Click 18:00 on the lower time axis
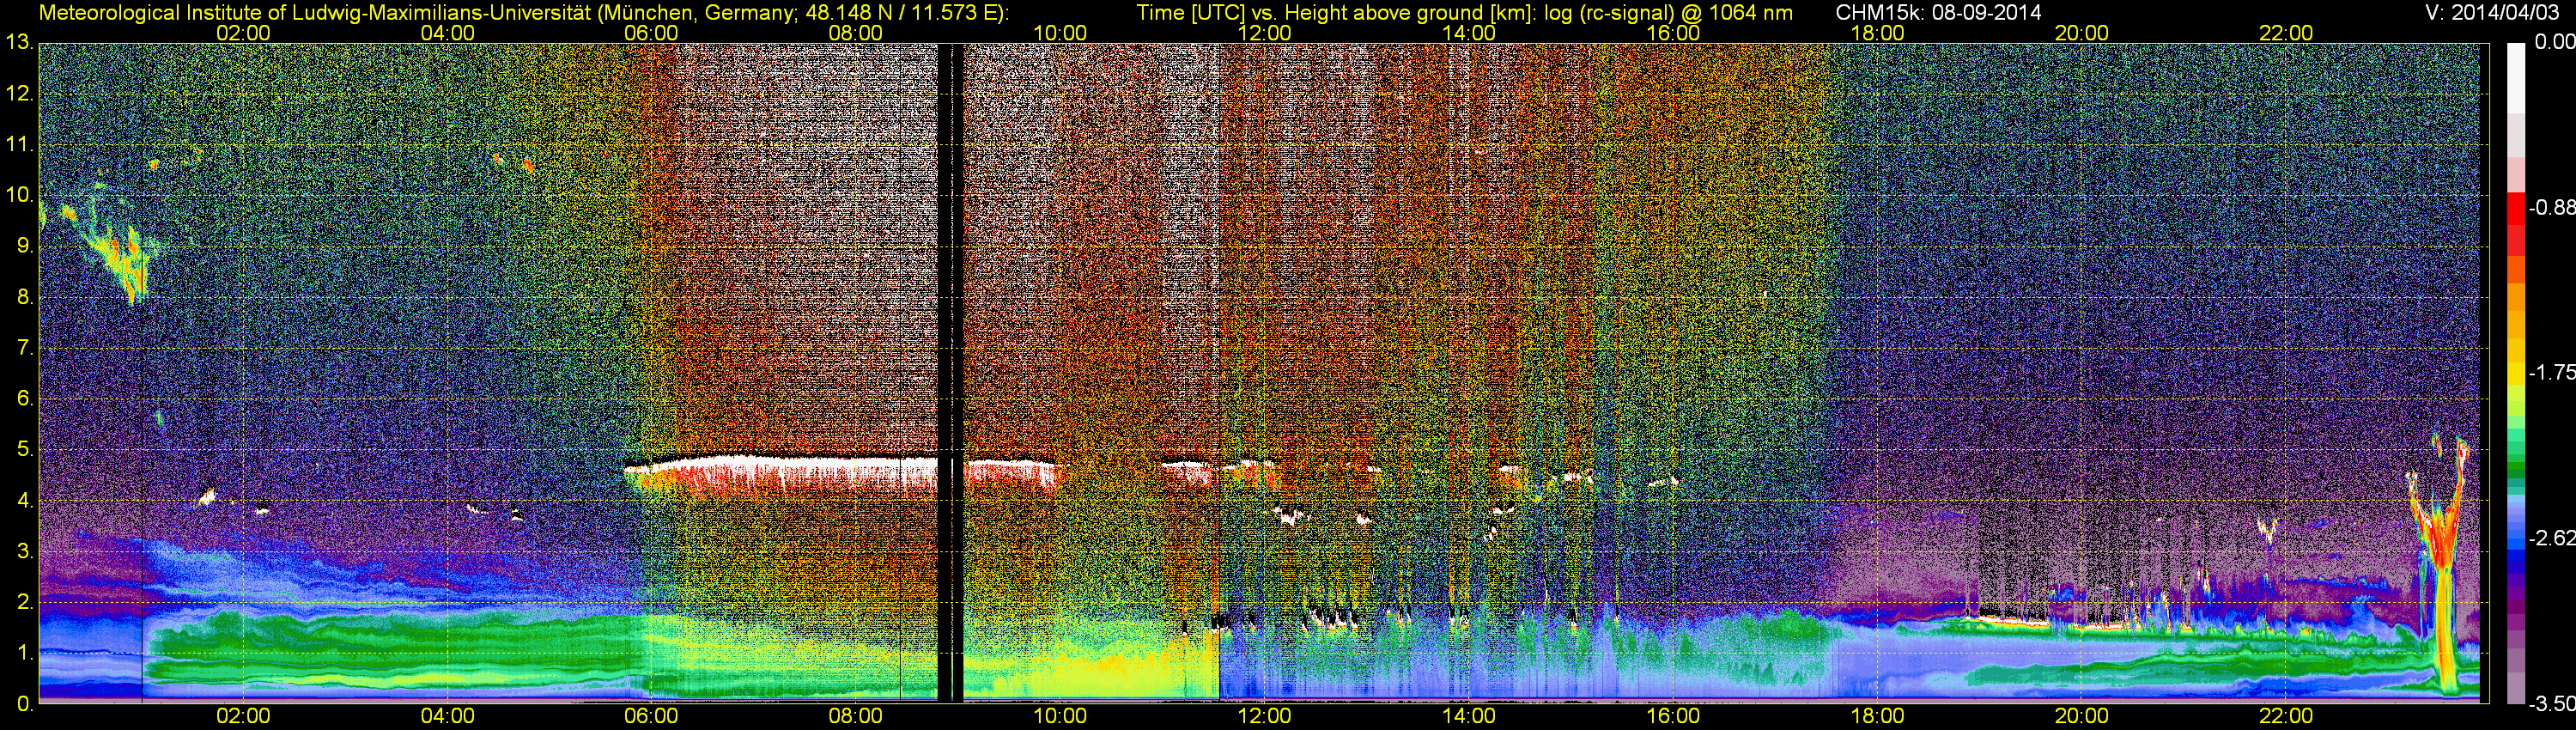 [x=1877, y=717]
